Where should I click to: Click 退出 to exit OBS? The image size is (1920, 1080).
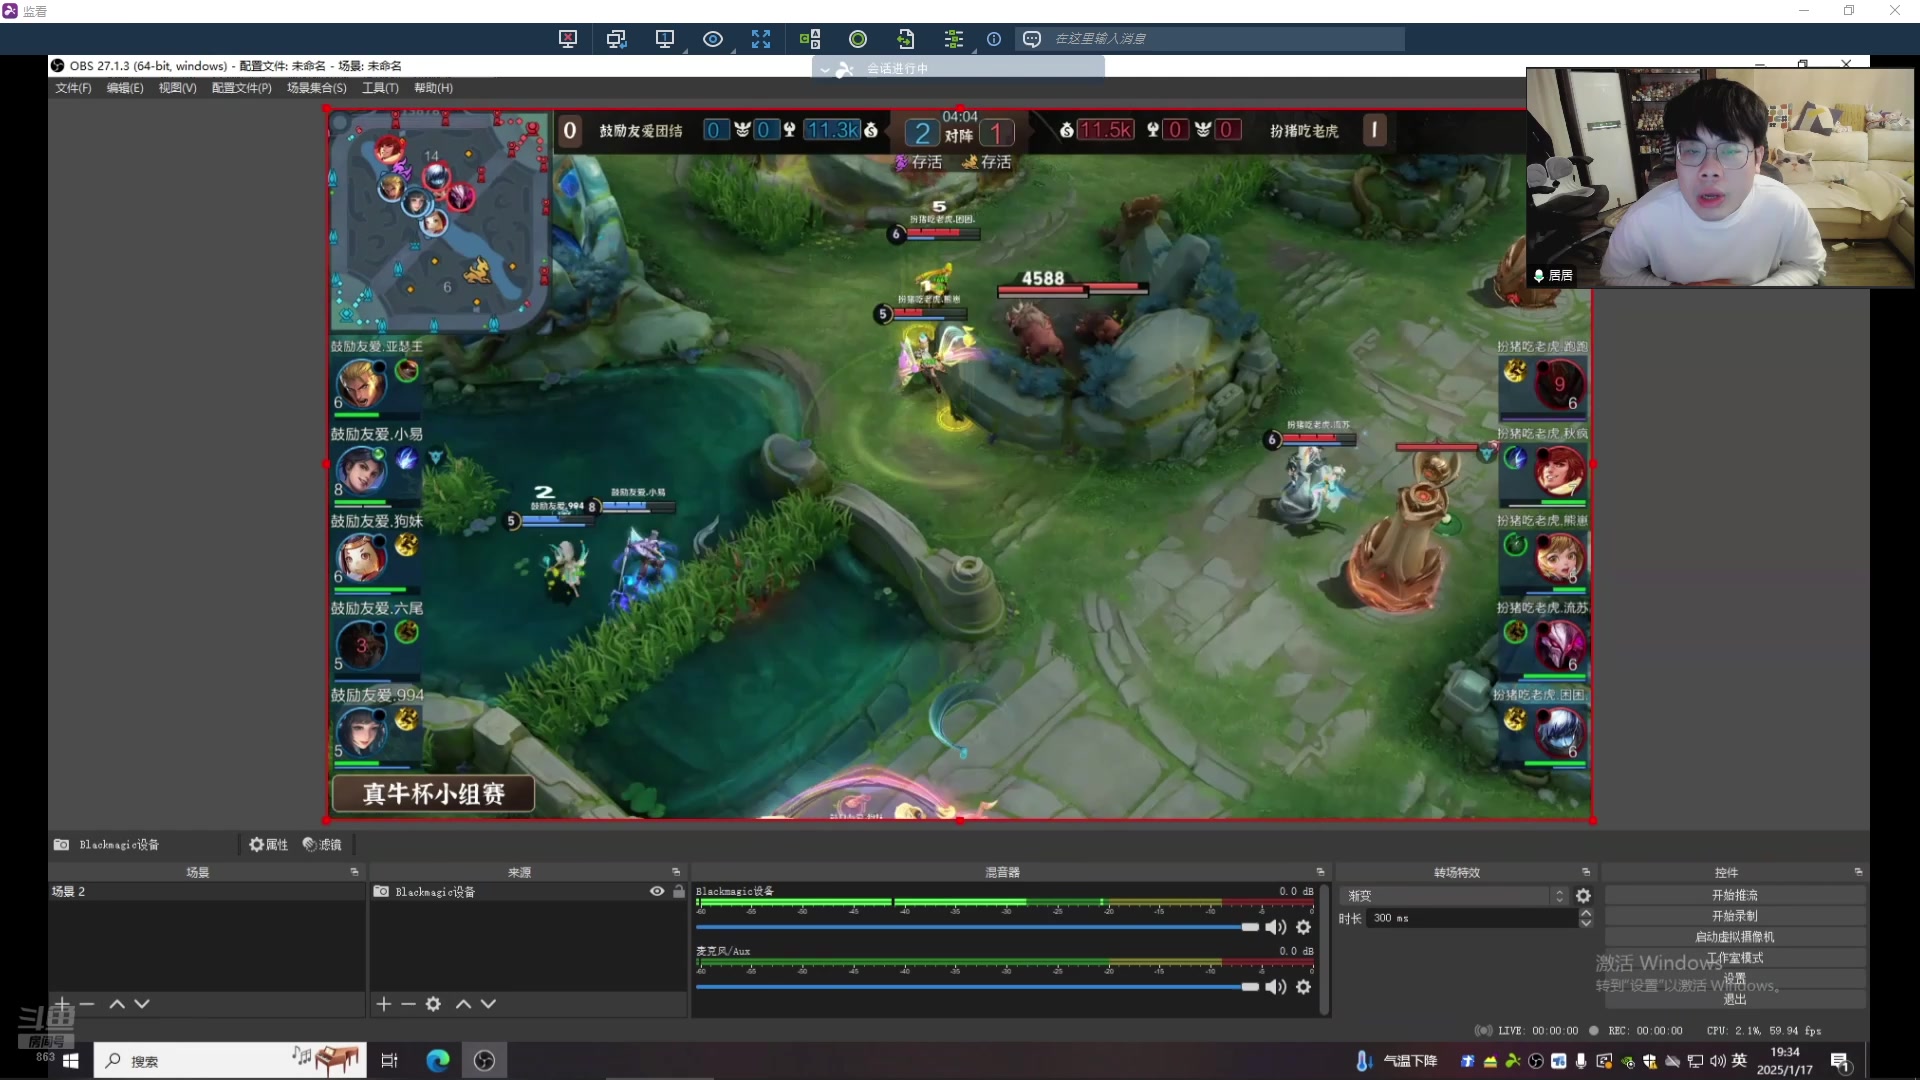point(1735,1000)
